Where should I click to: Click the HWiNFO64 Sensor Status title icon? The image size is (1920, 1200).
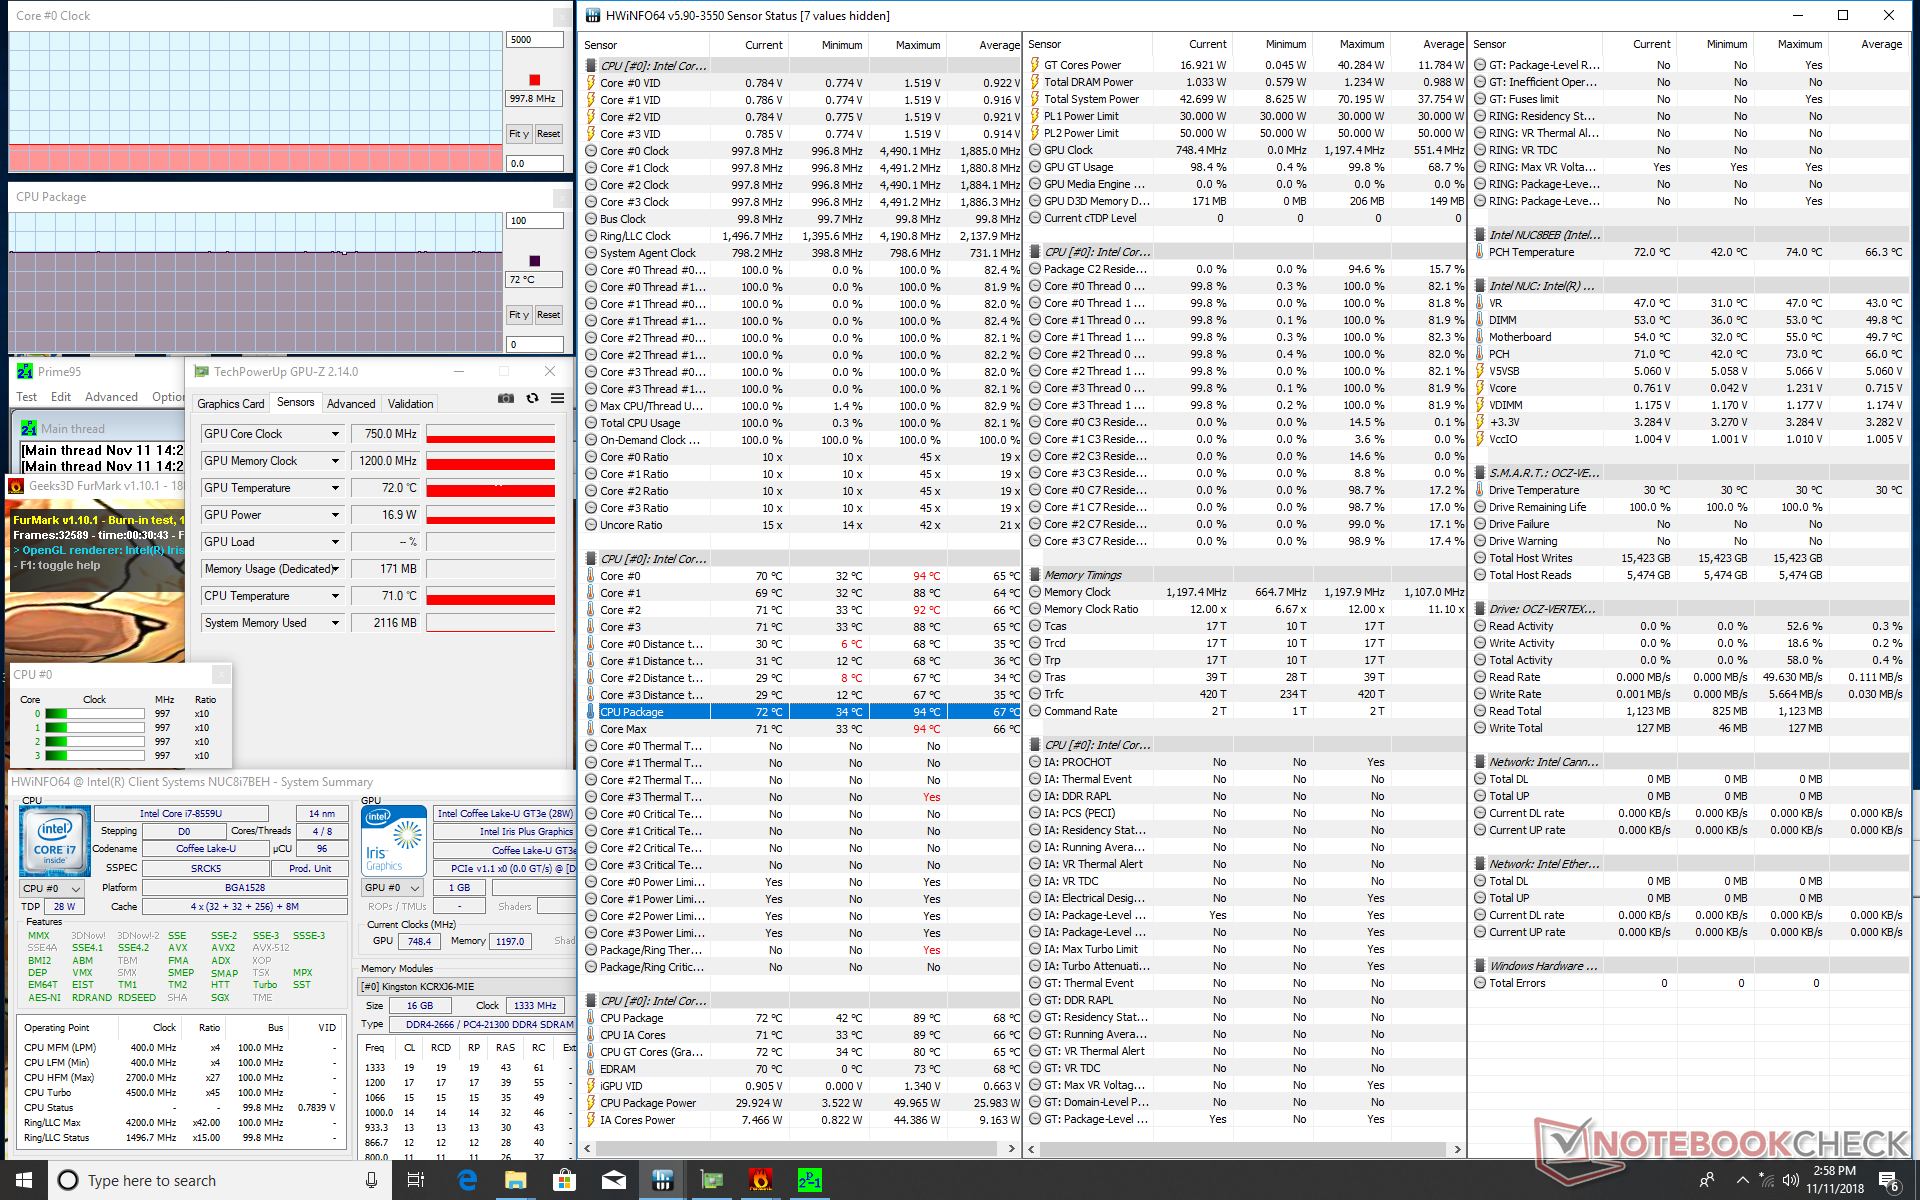[593, 15]
